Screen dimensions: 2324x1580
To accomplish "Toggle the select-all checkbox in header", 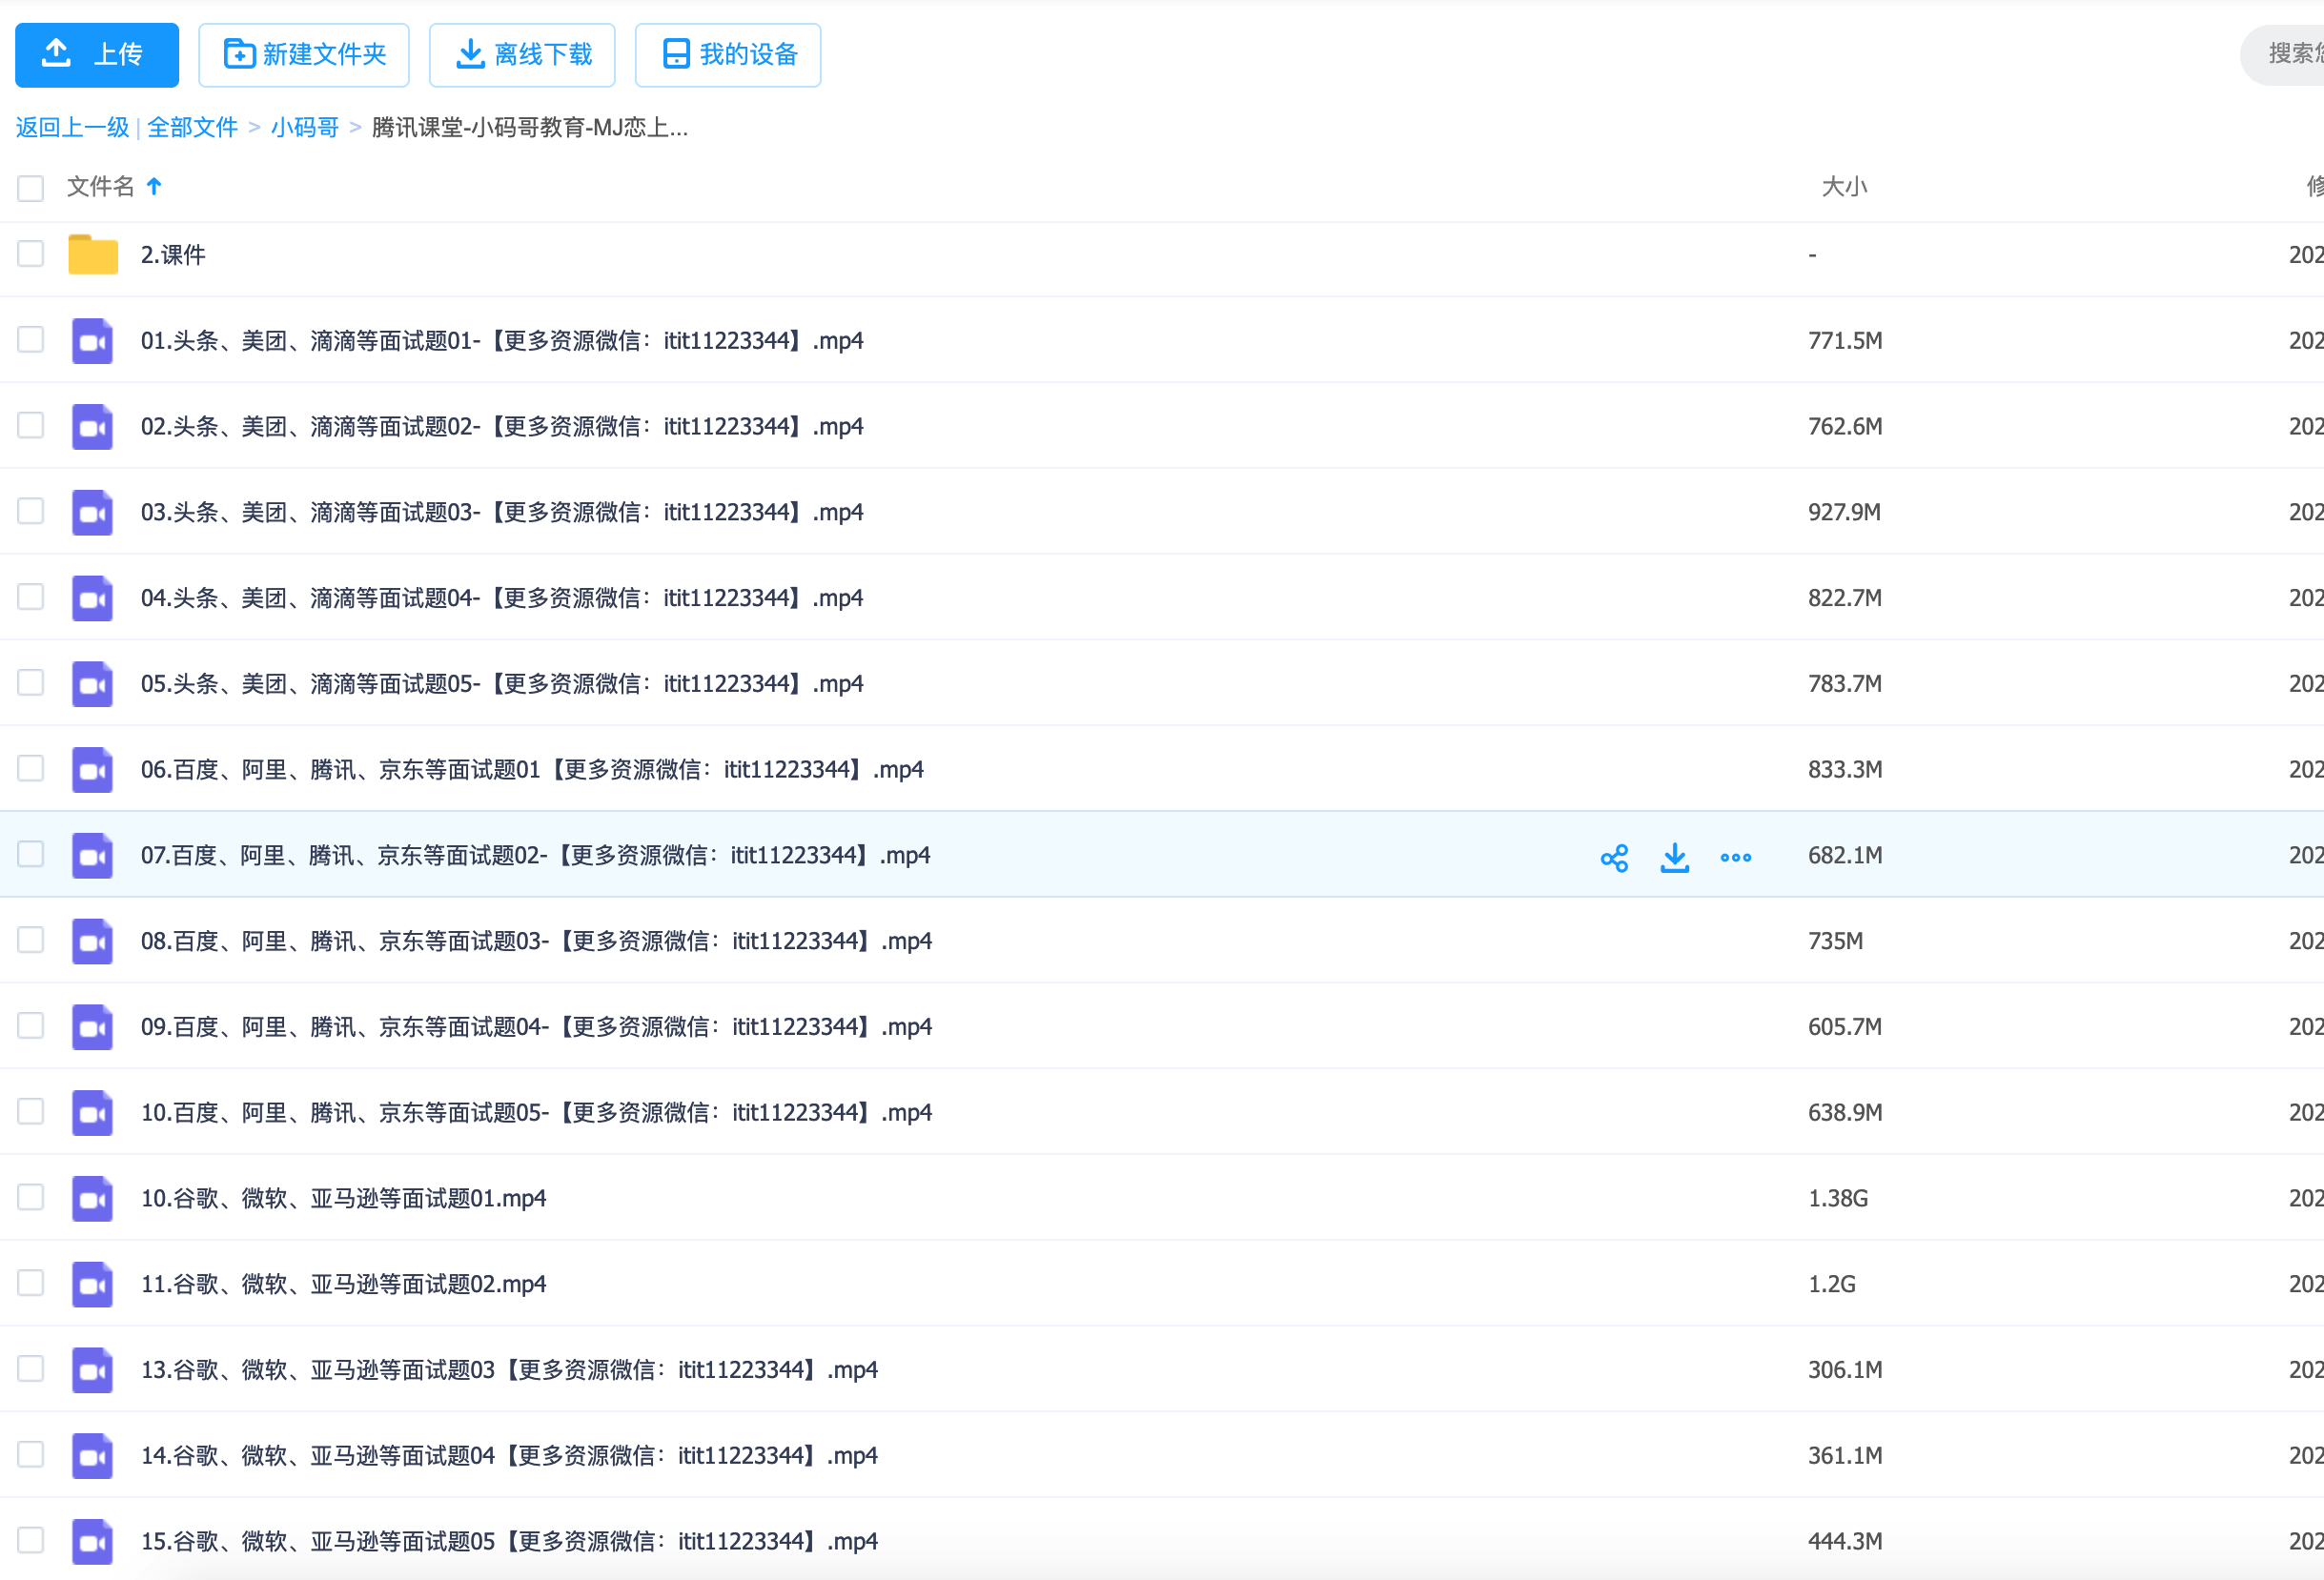I will 31,188.
